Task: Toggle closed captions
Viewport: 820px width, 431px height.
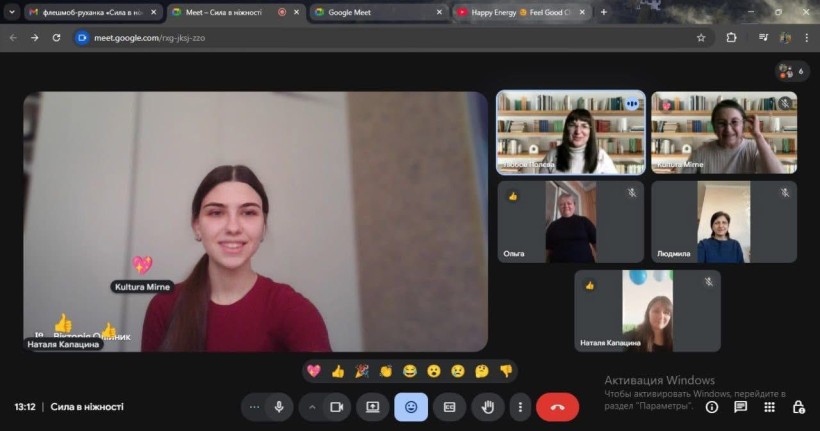Action: 450,407
